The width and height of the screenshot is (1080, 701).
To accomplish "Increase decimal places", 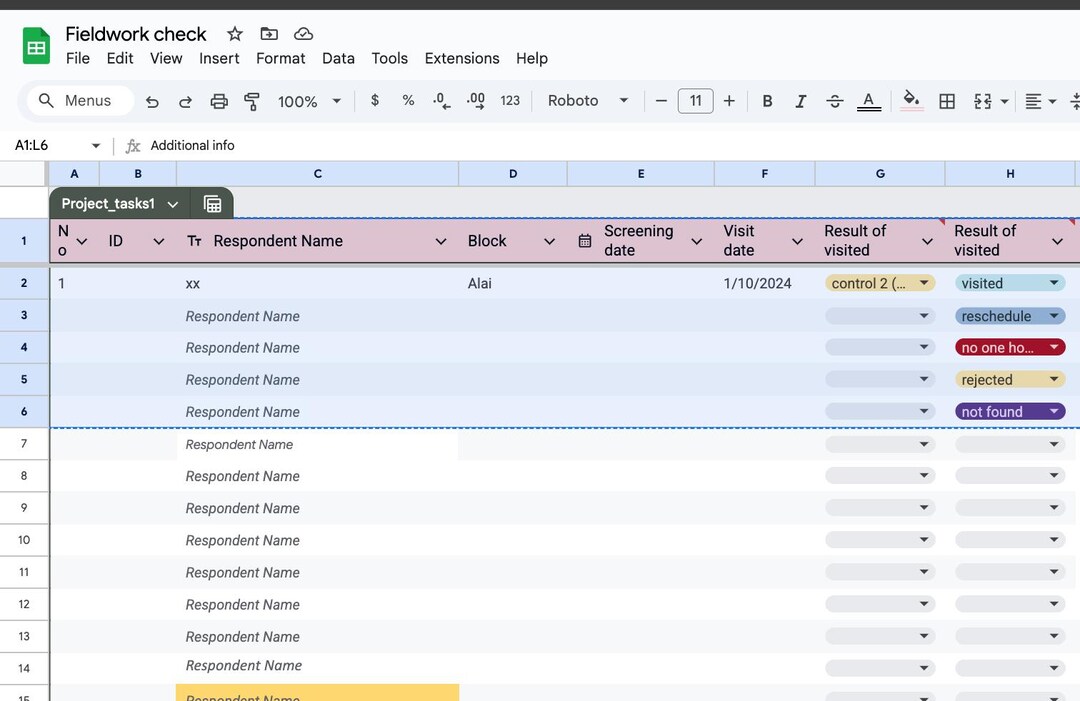I will click(474, 100).
